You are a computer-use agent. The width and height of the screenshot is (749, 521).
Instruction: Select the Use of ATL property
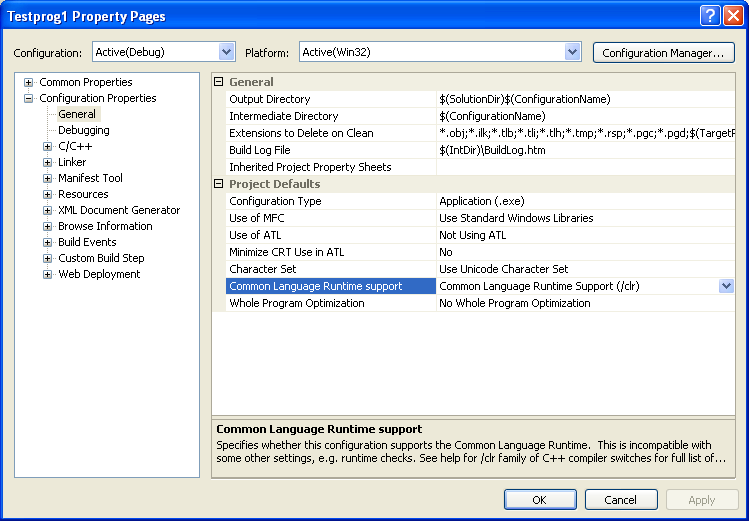point(331,235)
